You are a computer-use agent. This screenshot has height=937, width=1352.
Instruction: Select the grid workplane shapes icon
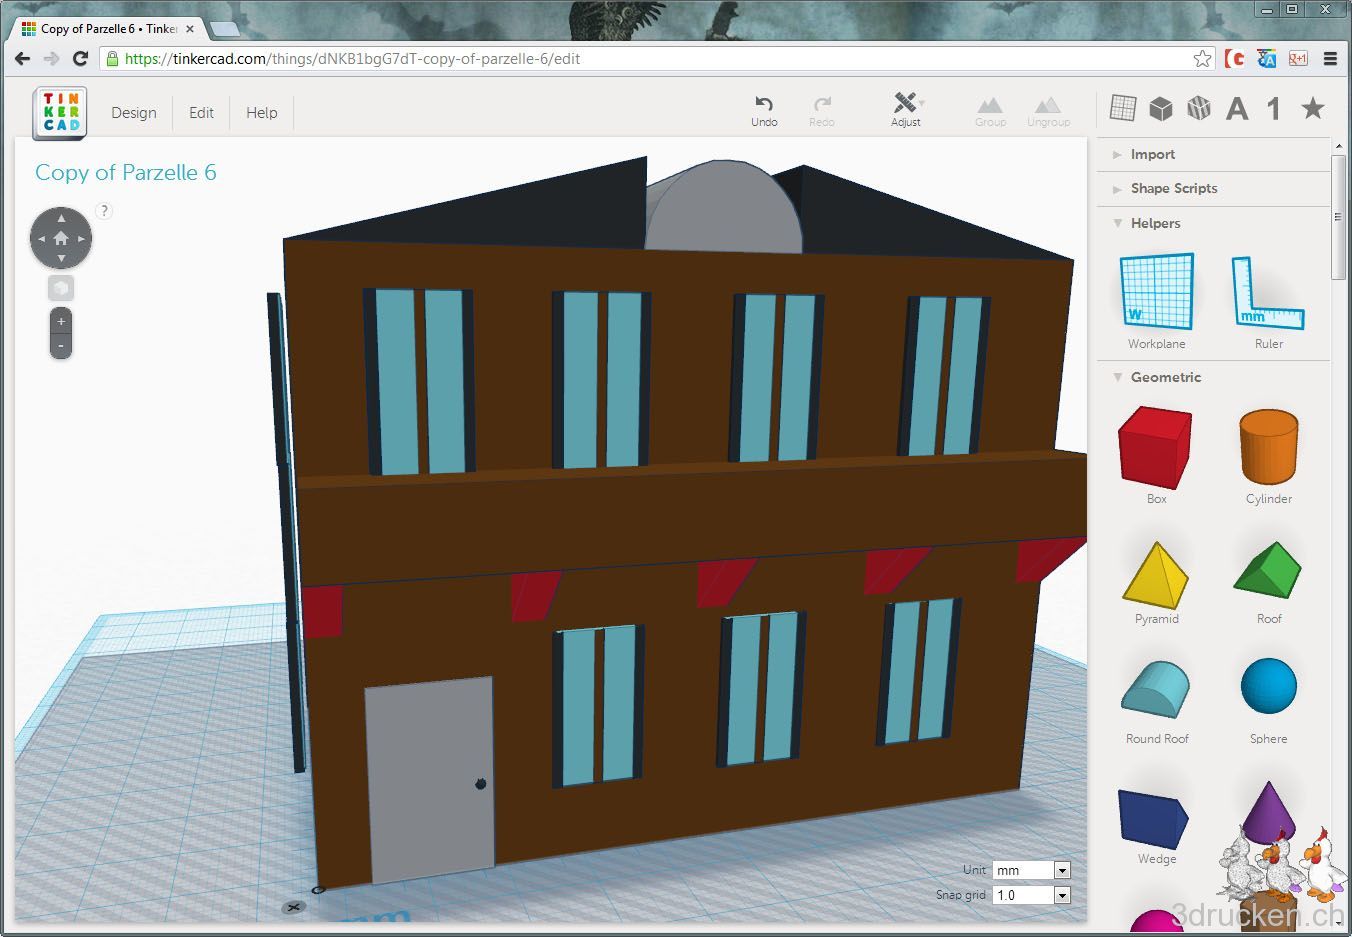[1123, 108]
